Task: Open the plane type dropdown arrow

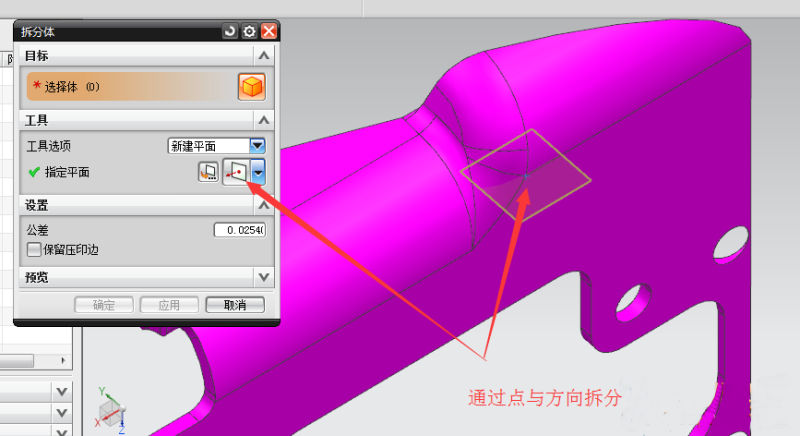Action: 259,173
